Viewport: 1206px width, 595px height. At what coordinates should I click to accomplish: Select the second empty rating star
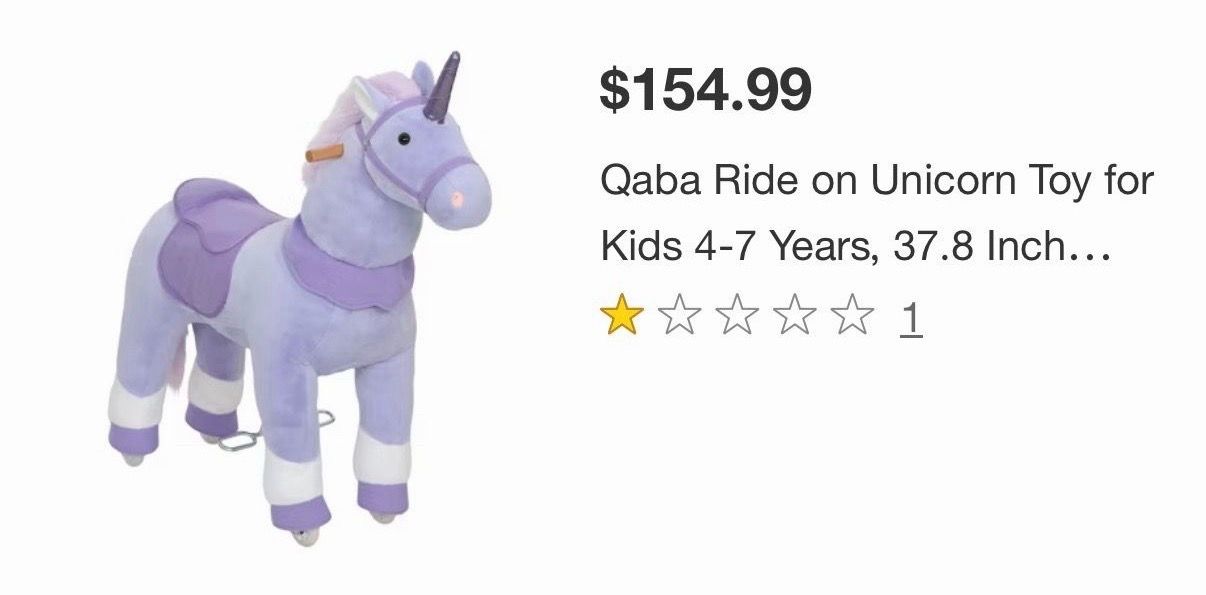coord(680,319)
